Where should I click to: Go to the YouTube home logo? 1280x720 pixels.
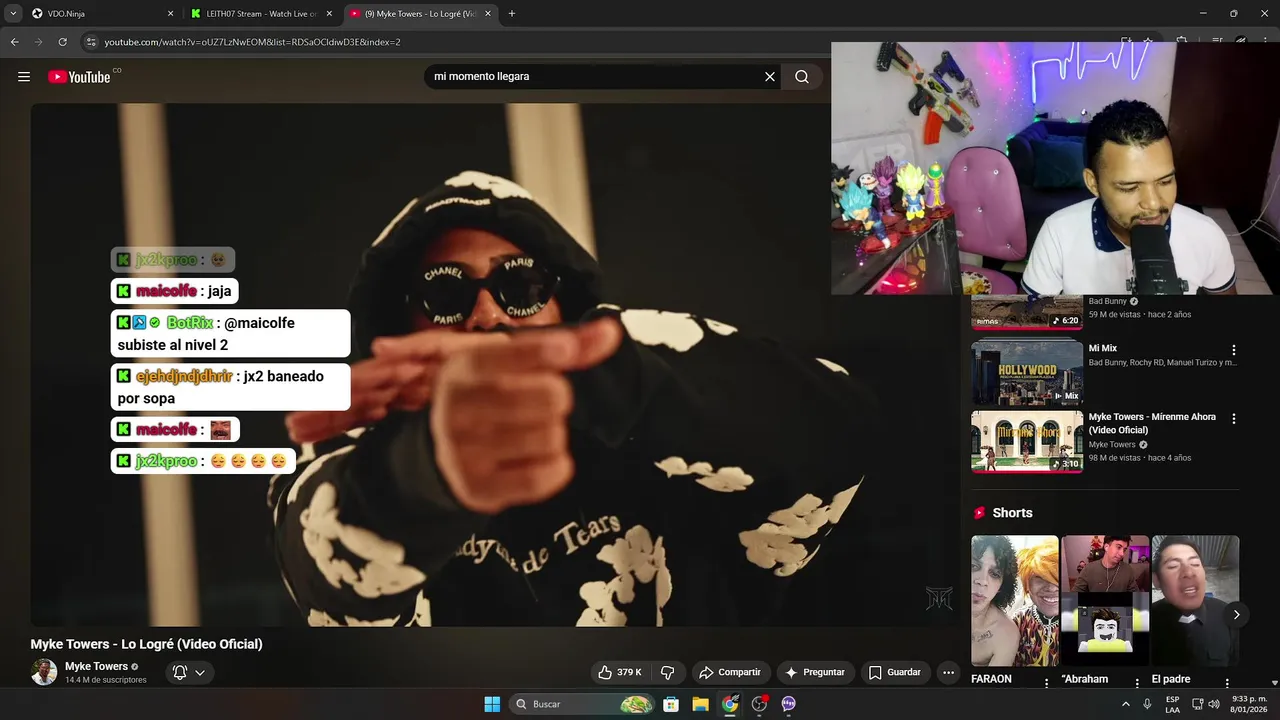tap(79, 77)
